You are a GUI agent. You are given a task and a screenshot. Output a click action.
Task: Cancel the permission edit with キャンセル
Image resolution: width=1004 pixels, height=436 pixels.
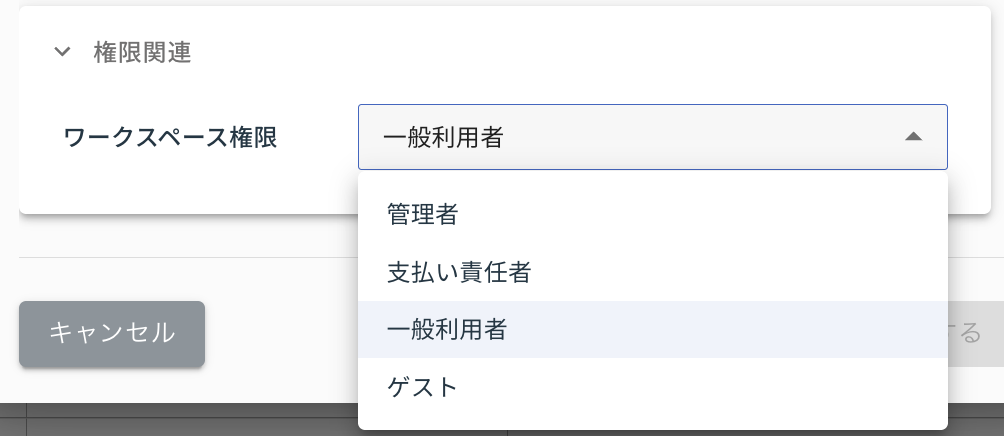[x=112, y=333]
